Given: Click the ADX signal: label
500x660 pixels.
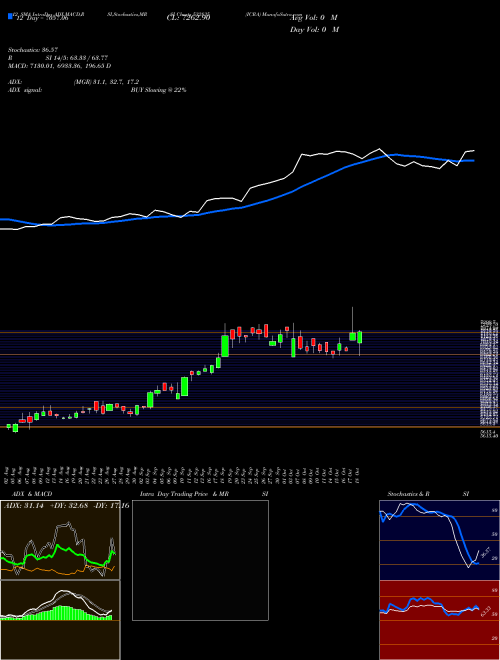Looking at the screenshot, I should (x=25, y=90).
